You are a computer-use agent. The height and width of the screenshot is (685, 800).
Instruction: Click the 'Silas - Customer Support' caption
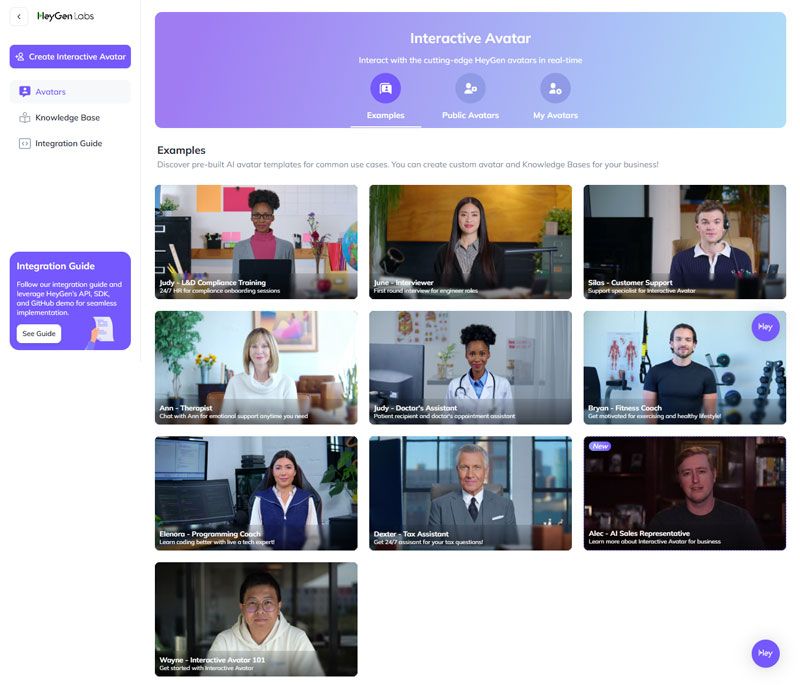630,283
